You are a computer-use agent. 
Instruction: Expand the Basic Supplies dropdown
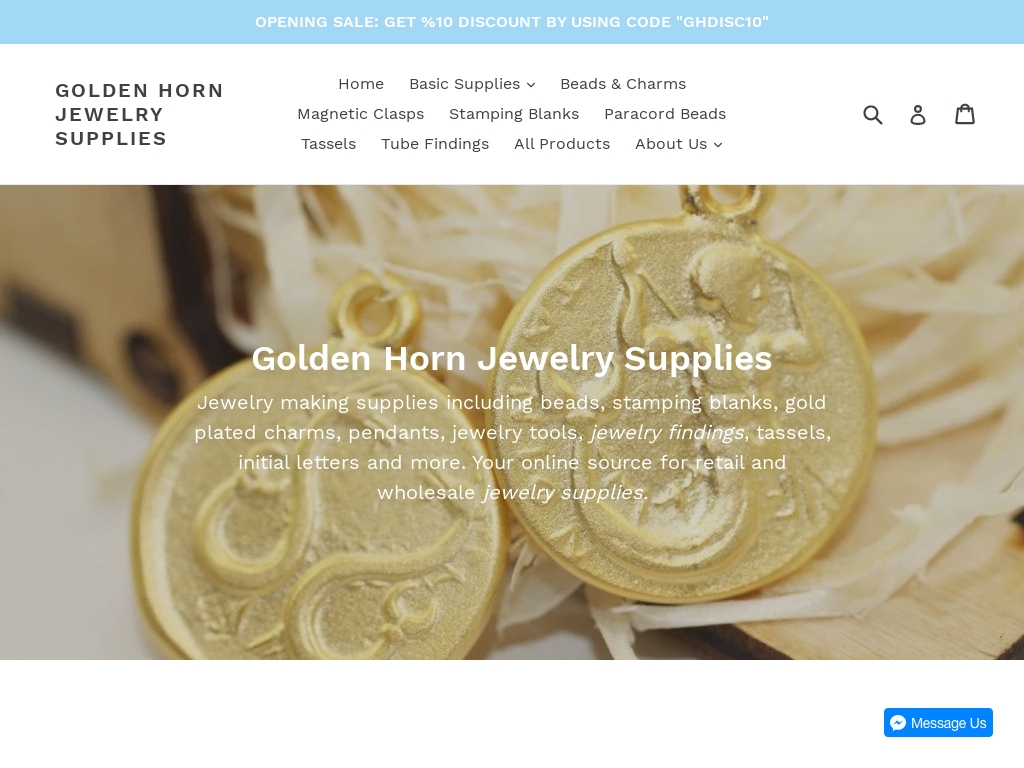[x=472, y=84]
